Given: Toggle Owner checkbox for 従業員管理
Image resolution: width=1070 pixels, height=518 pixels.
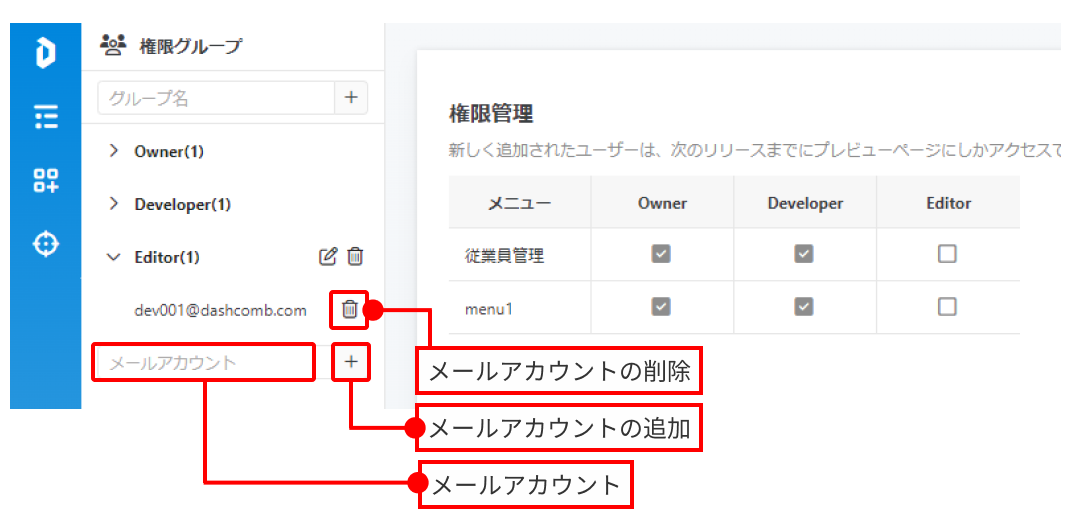Looking at the screenshot, I should 661,255.
